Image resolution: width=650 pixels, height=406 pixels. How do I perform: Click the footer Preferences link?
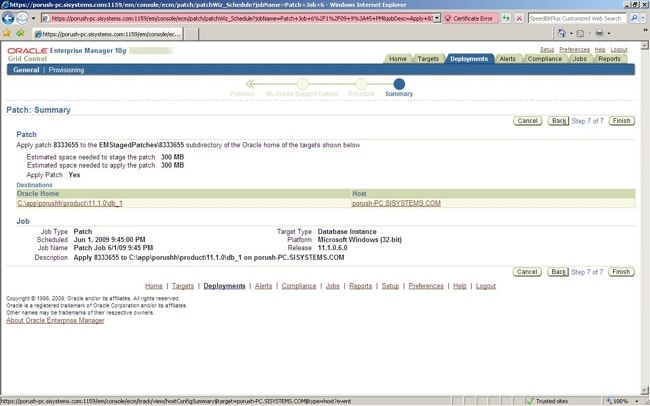click(x=426, y=286)
